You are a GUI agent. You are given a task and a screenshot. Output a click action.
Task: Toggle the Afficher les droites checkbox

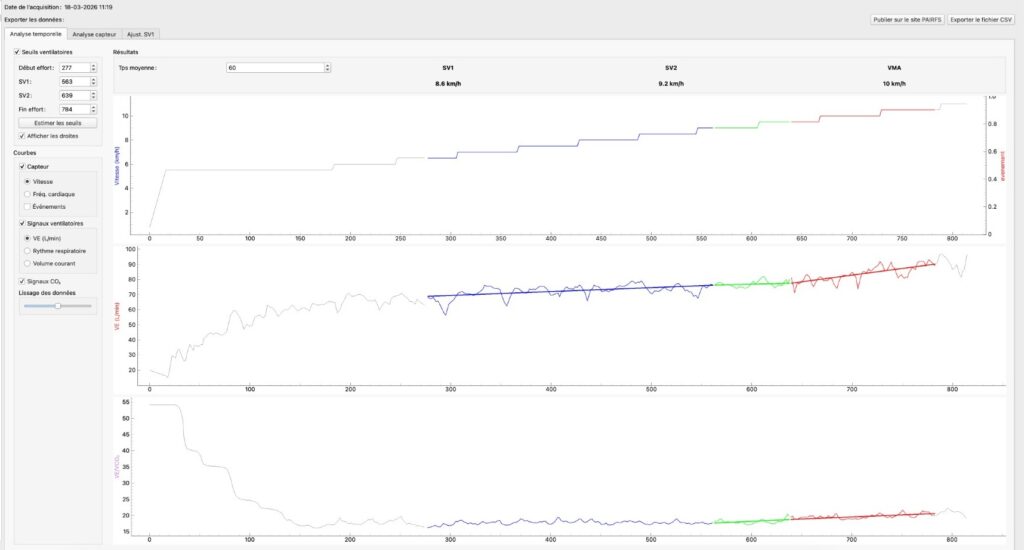(22, 136)
